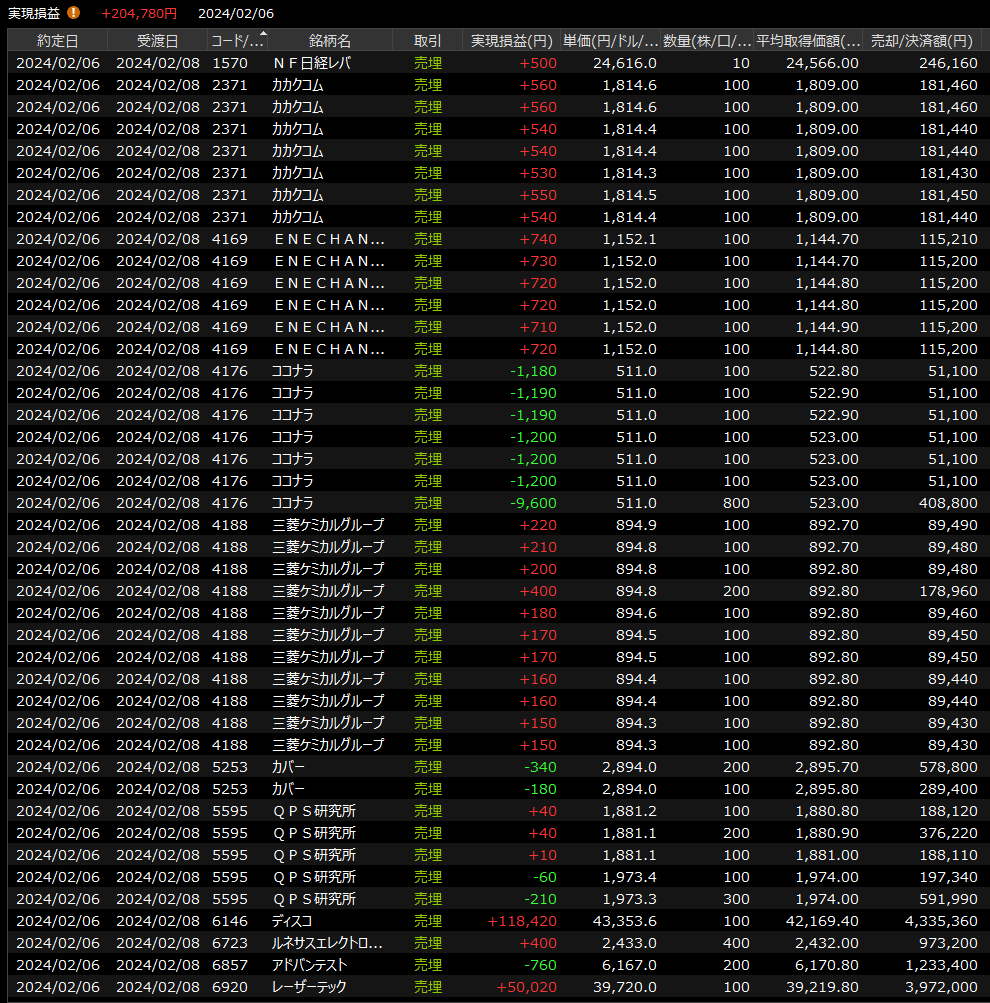990x1003 pixels.
Task: Click the 売却/決済額(円) column header
Action: click(x=921, y=41)
